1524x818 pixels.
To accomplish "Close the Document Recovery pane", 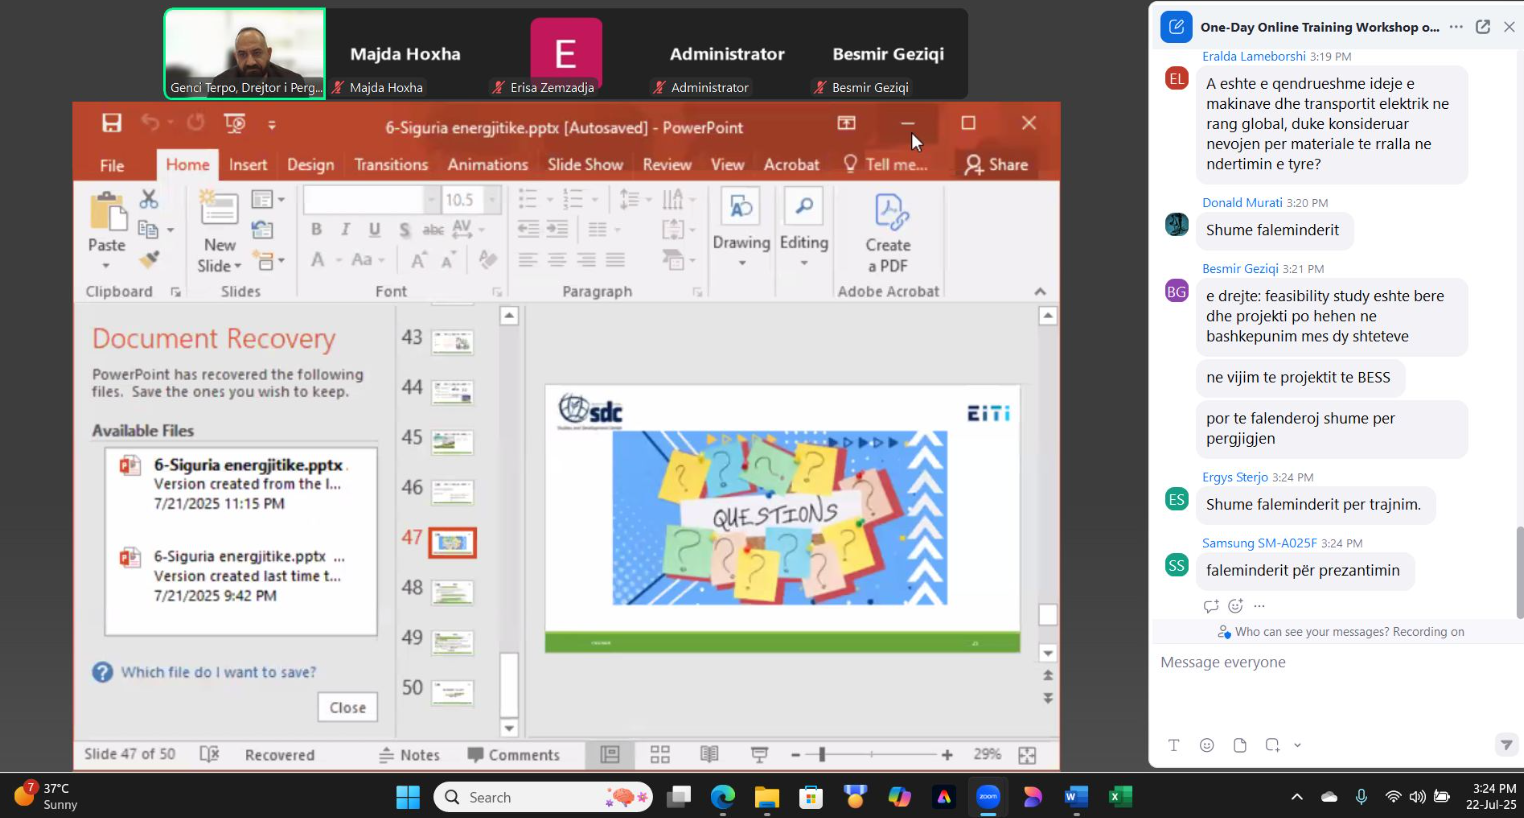I will point(347,707).
